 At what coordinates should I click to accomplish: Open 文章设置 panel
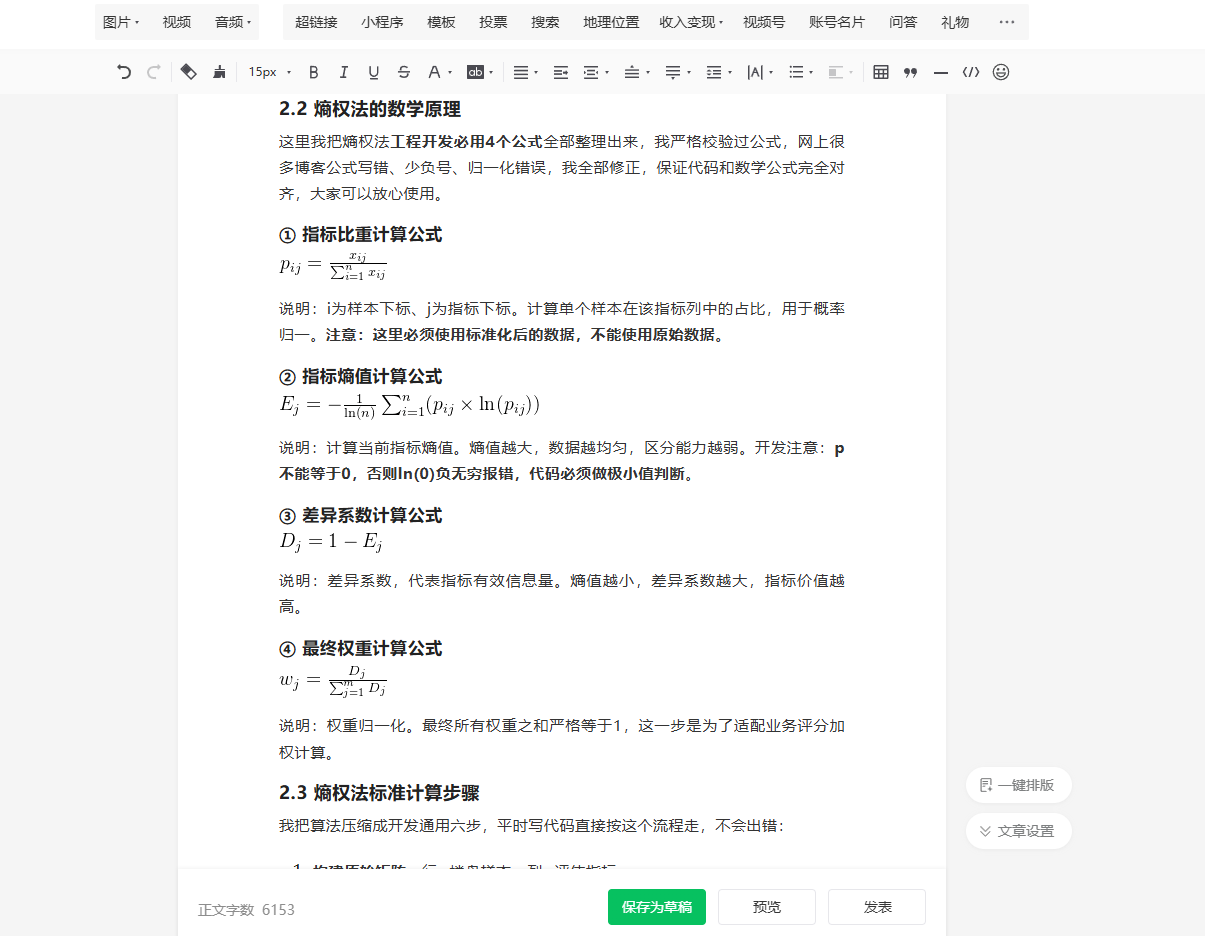(1018, 831)
